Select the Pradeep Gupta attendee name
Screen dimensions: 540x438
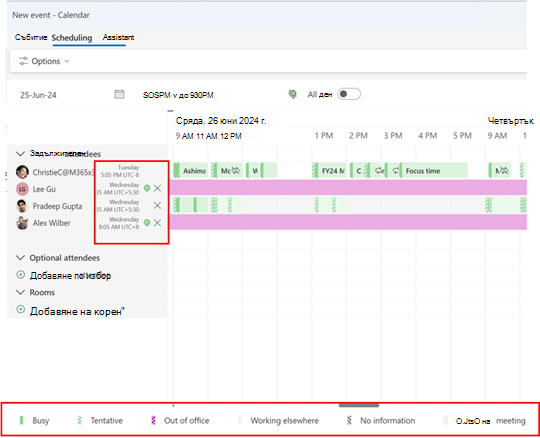click(58, 206)
